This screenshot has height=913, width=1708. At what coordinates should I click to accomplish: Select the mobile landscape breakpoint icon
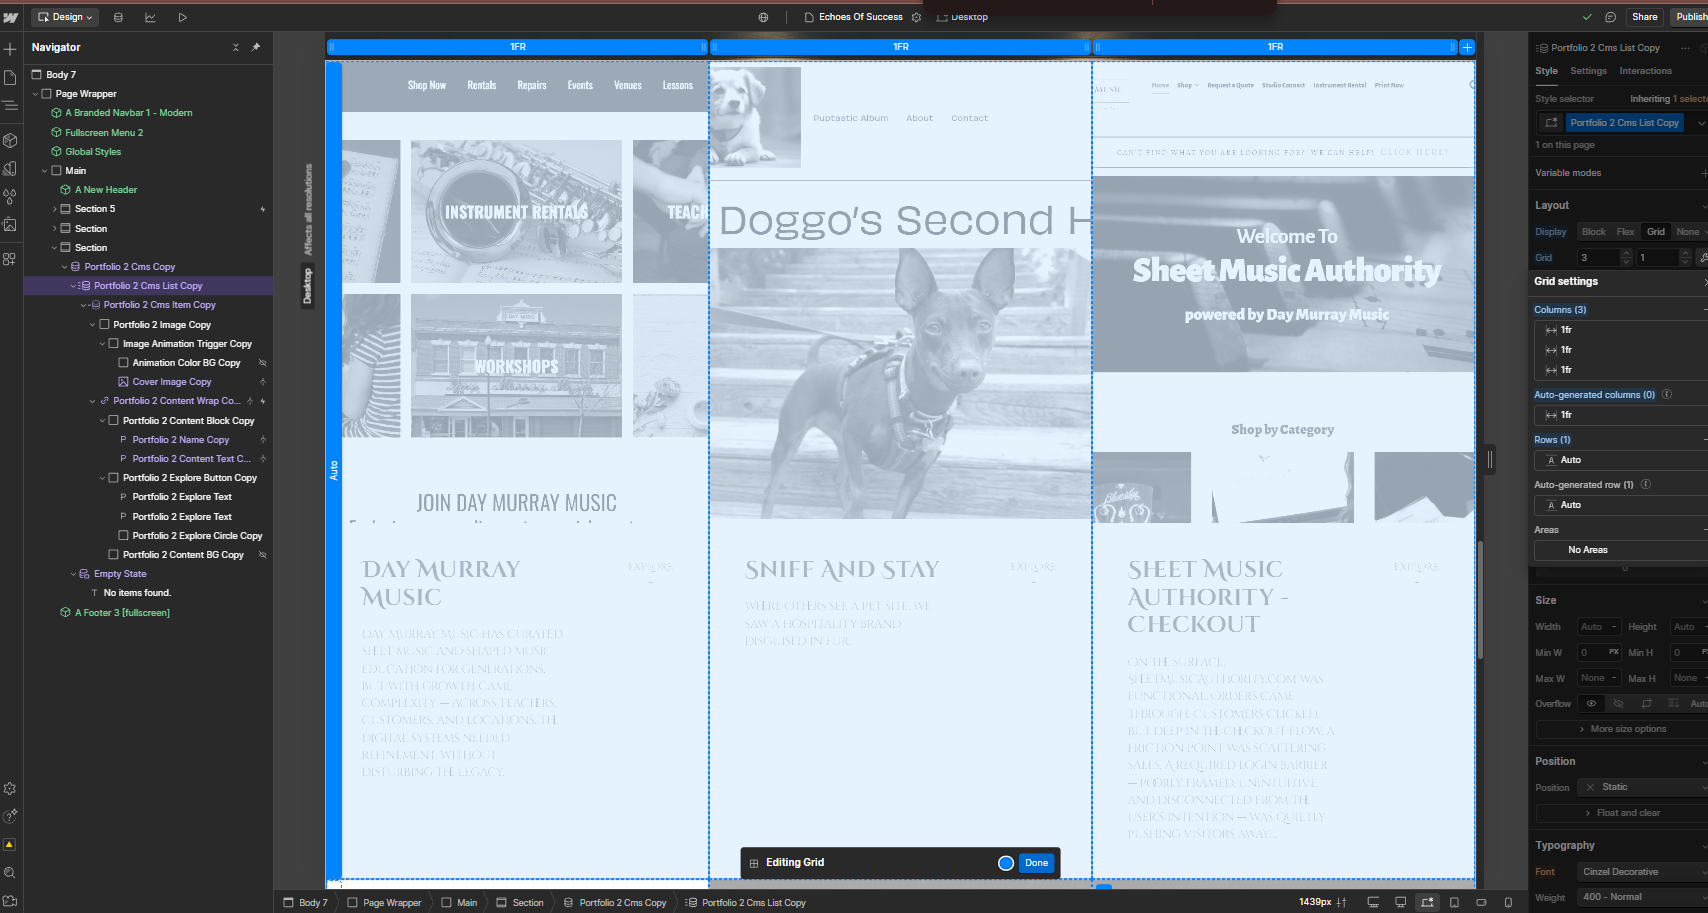coord(1481,902)
